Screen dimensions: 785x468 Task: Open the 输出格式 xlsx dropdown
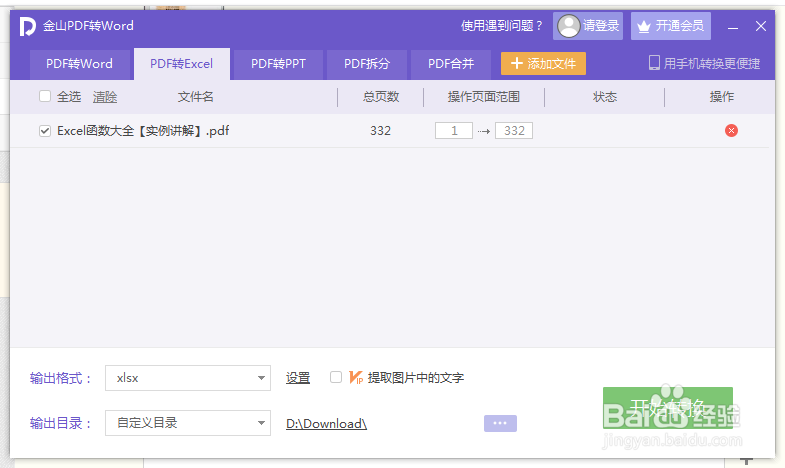(188, 378)
